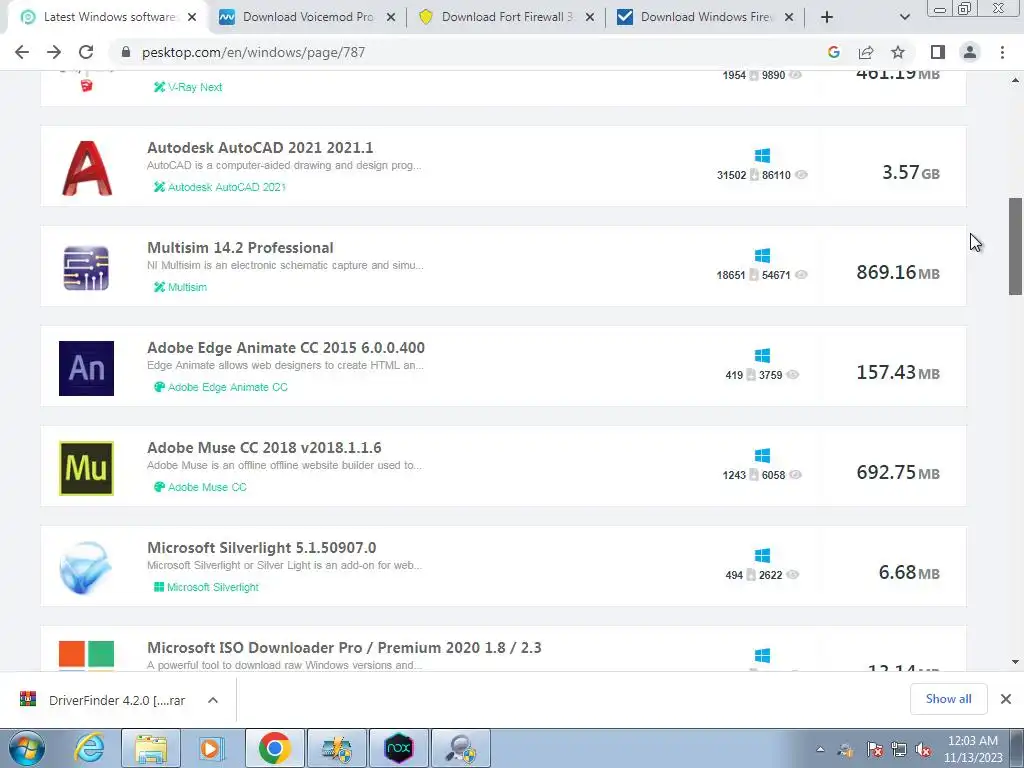Click Windows platform icon in Silverlight row
The width and height of the screenshot is (1024, 768).
point(762,555)
